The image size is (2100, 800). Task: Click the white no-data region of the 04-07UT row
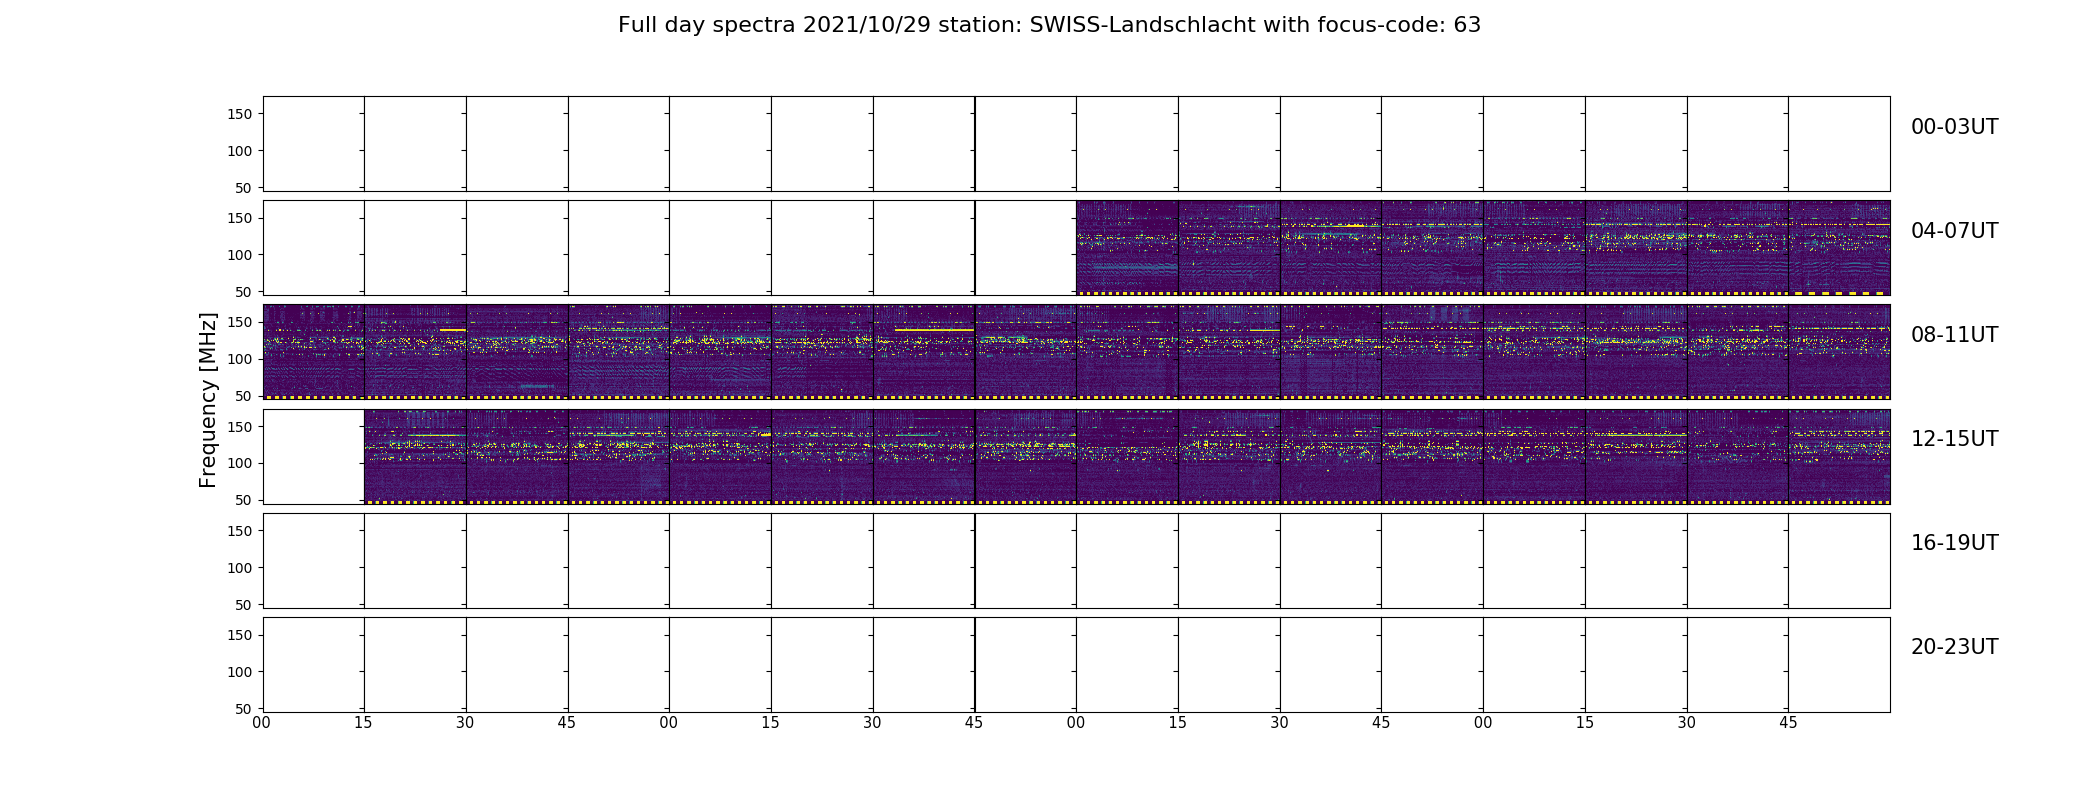(670, 248)
